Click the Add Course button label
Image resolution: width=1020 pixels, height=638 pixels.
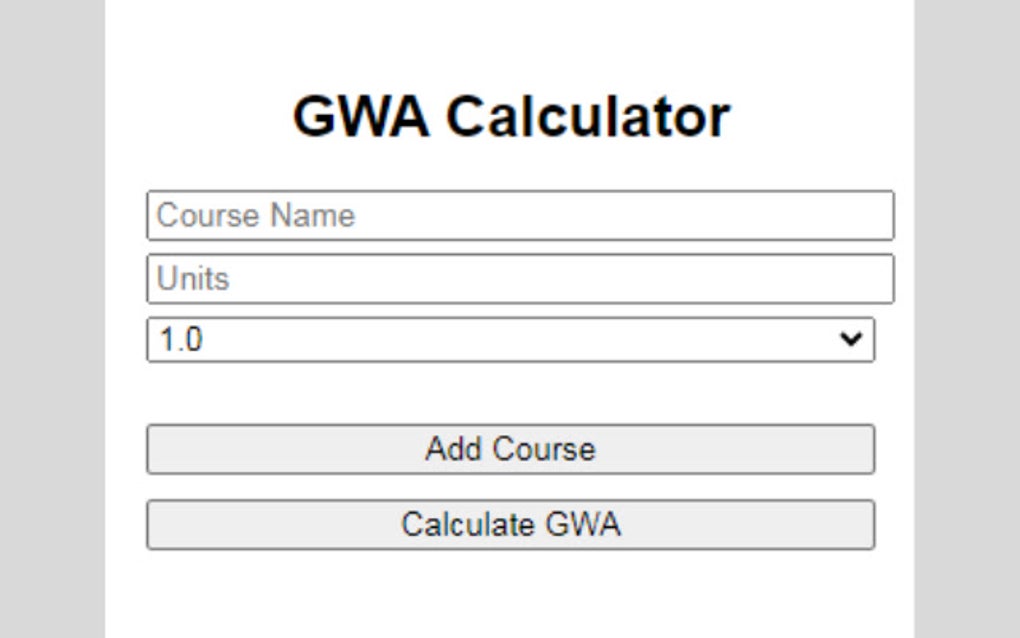(510, 449)
